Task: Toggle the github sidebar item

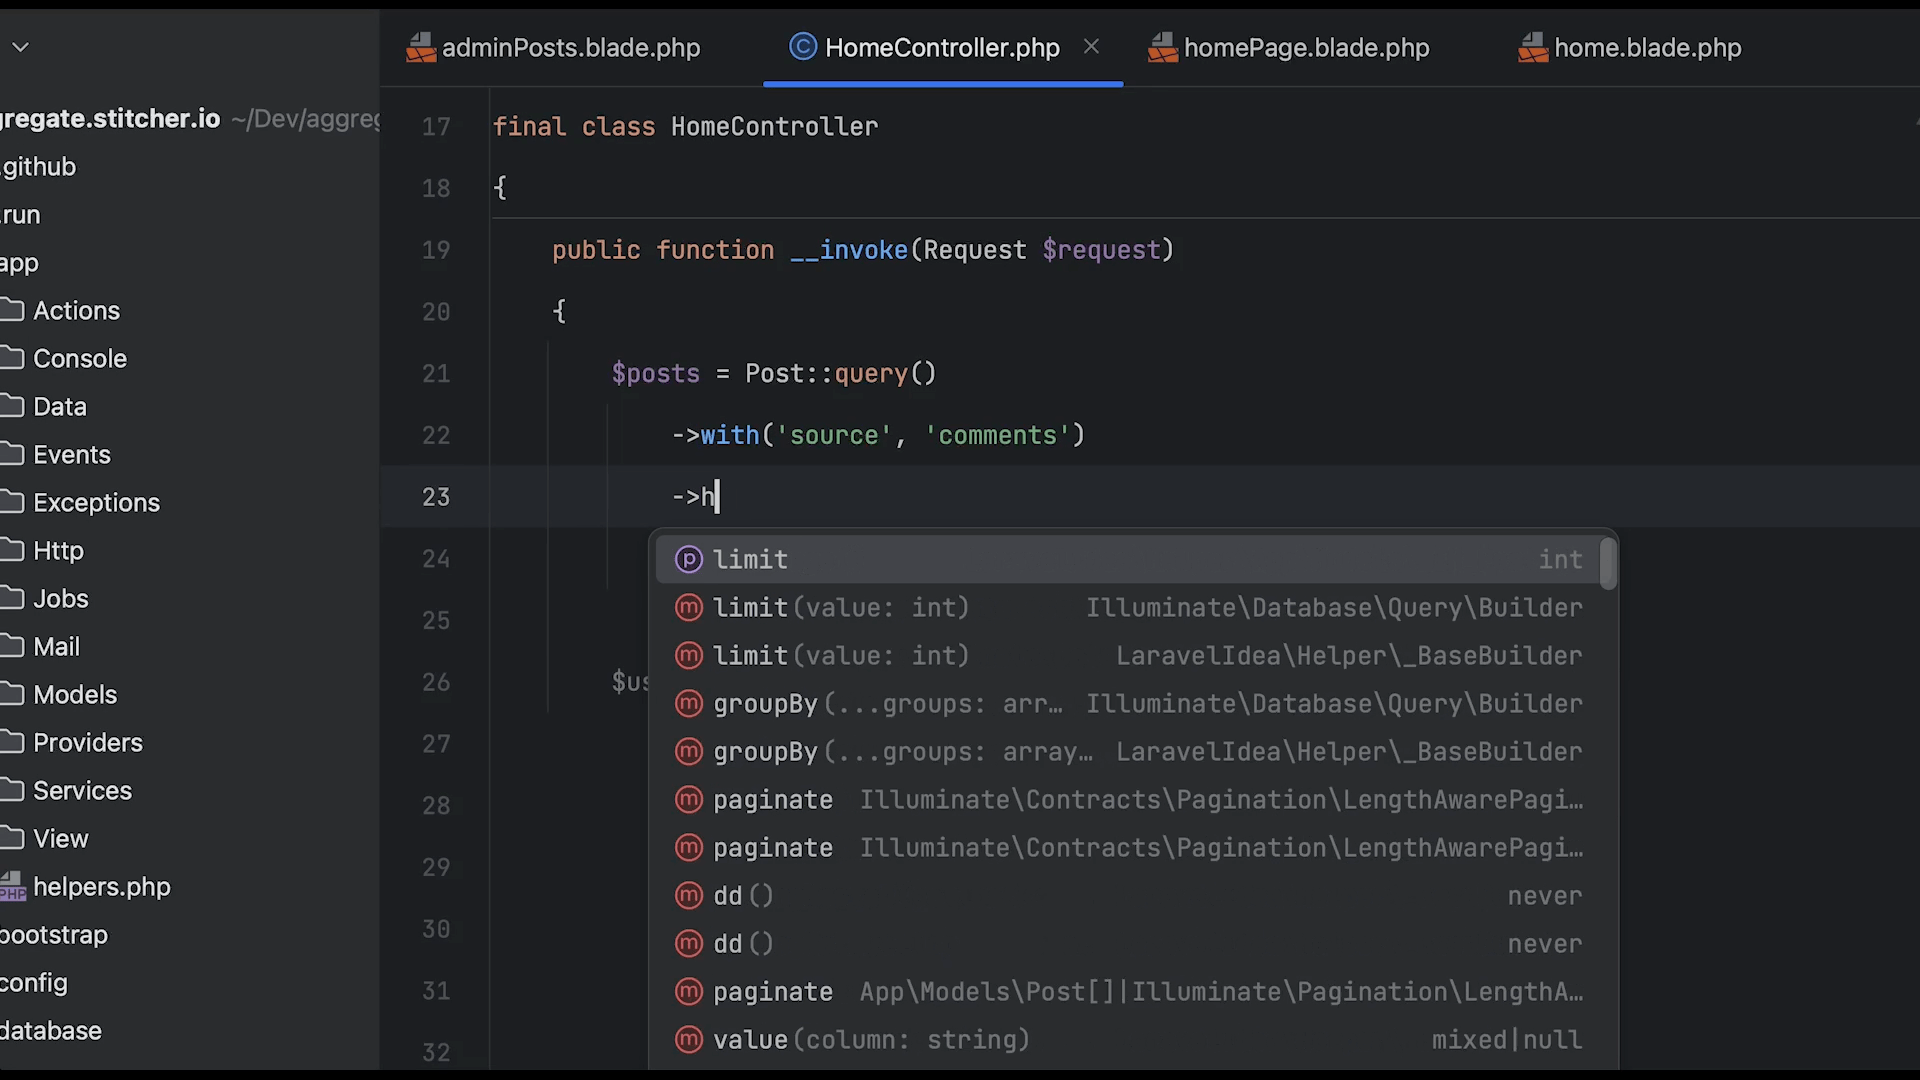Action: [37, 166]
